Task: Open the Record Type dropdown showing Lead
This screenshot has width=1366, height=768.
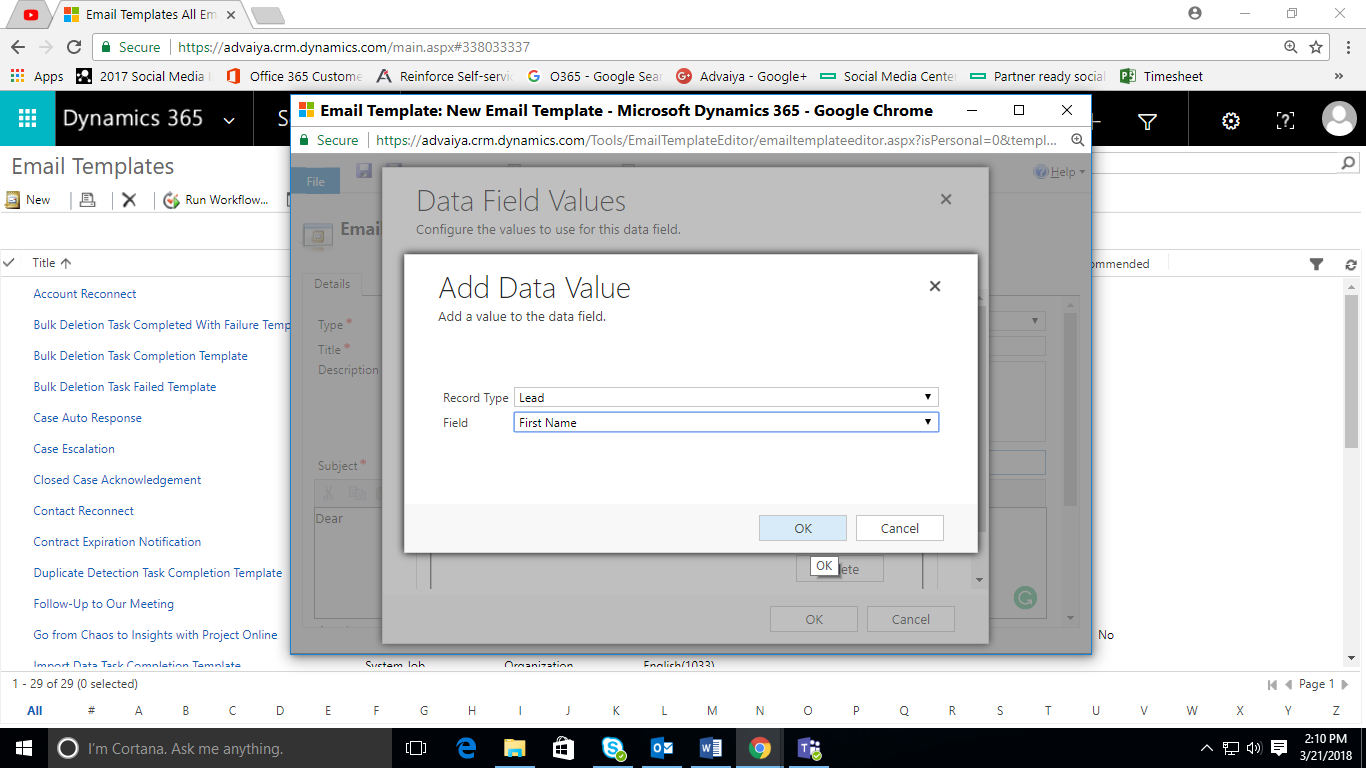Action: tap(726, 397)
